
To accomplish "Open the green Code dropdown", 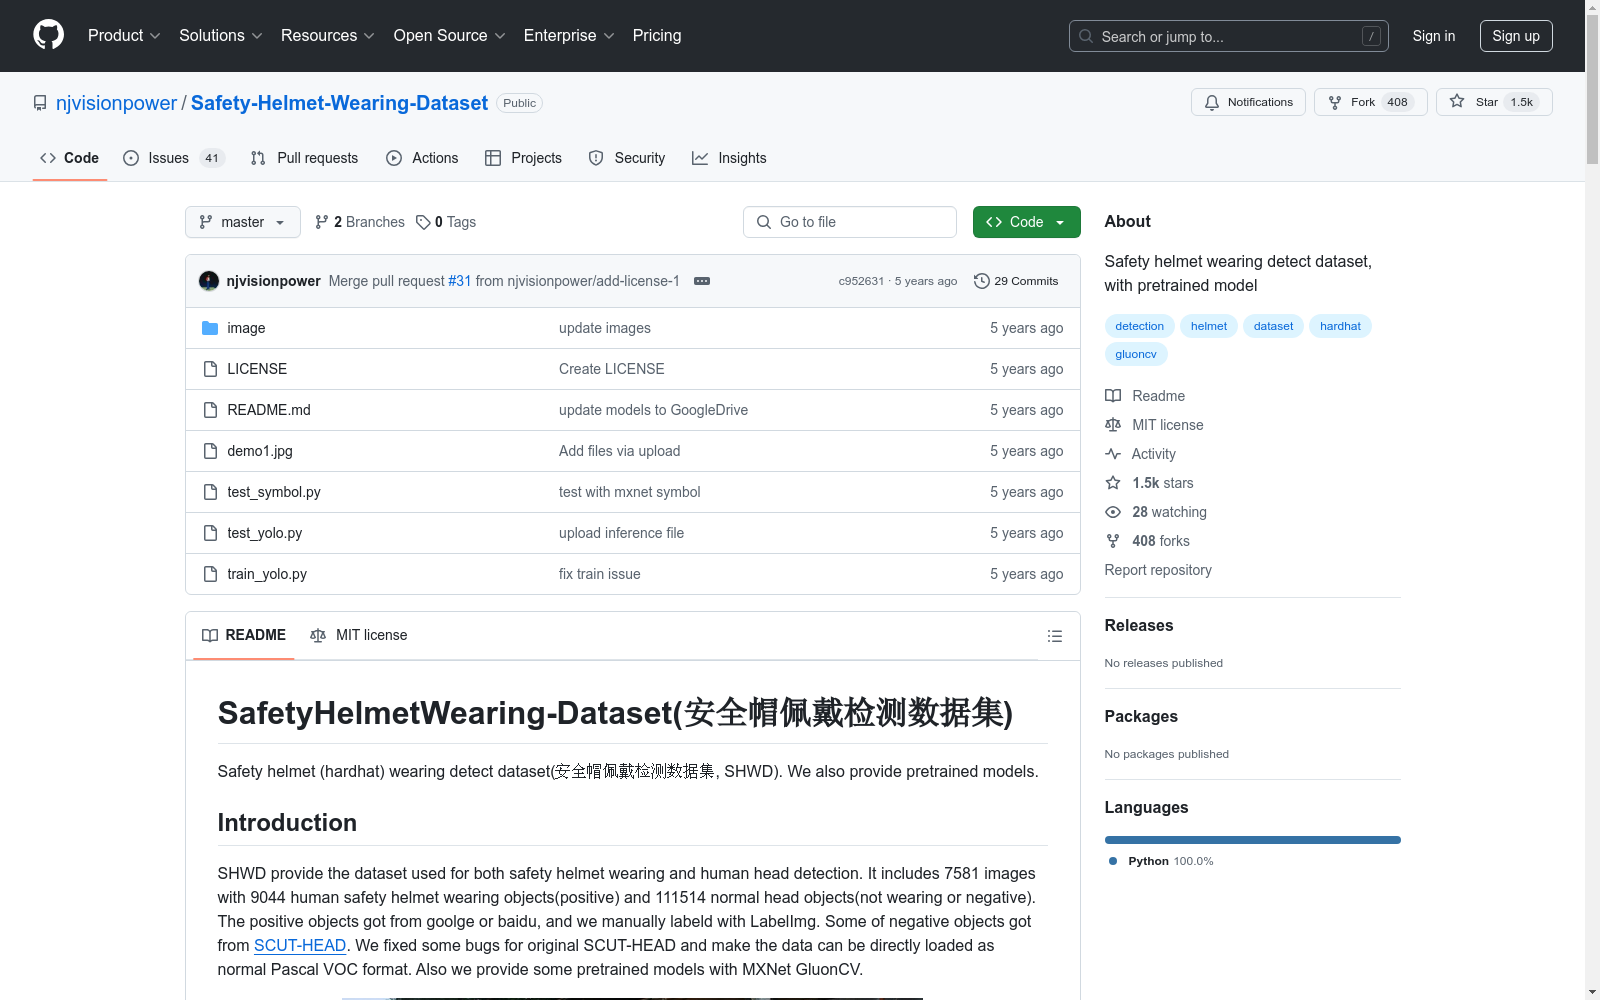I will (x=1026, y=222).
